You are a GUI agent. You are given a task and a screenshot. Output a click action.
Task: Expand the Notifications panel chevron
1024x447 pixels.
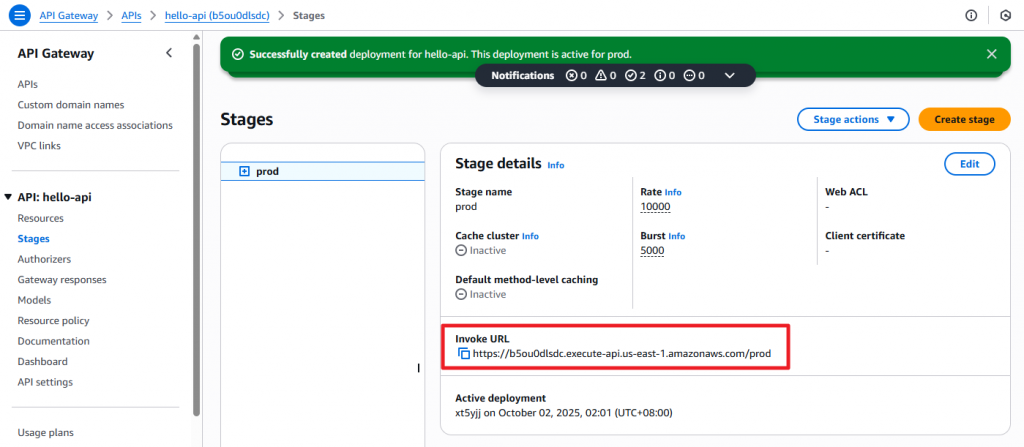[729, 75]
